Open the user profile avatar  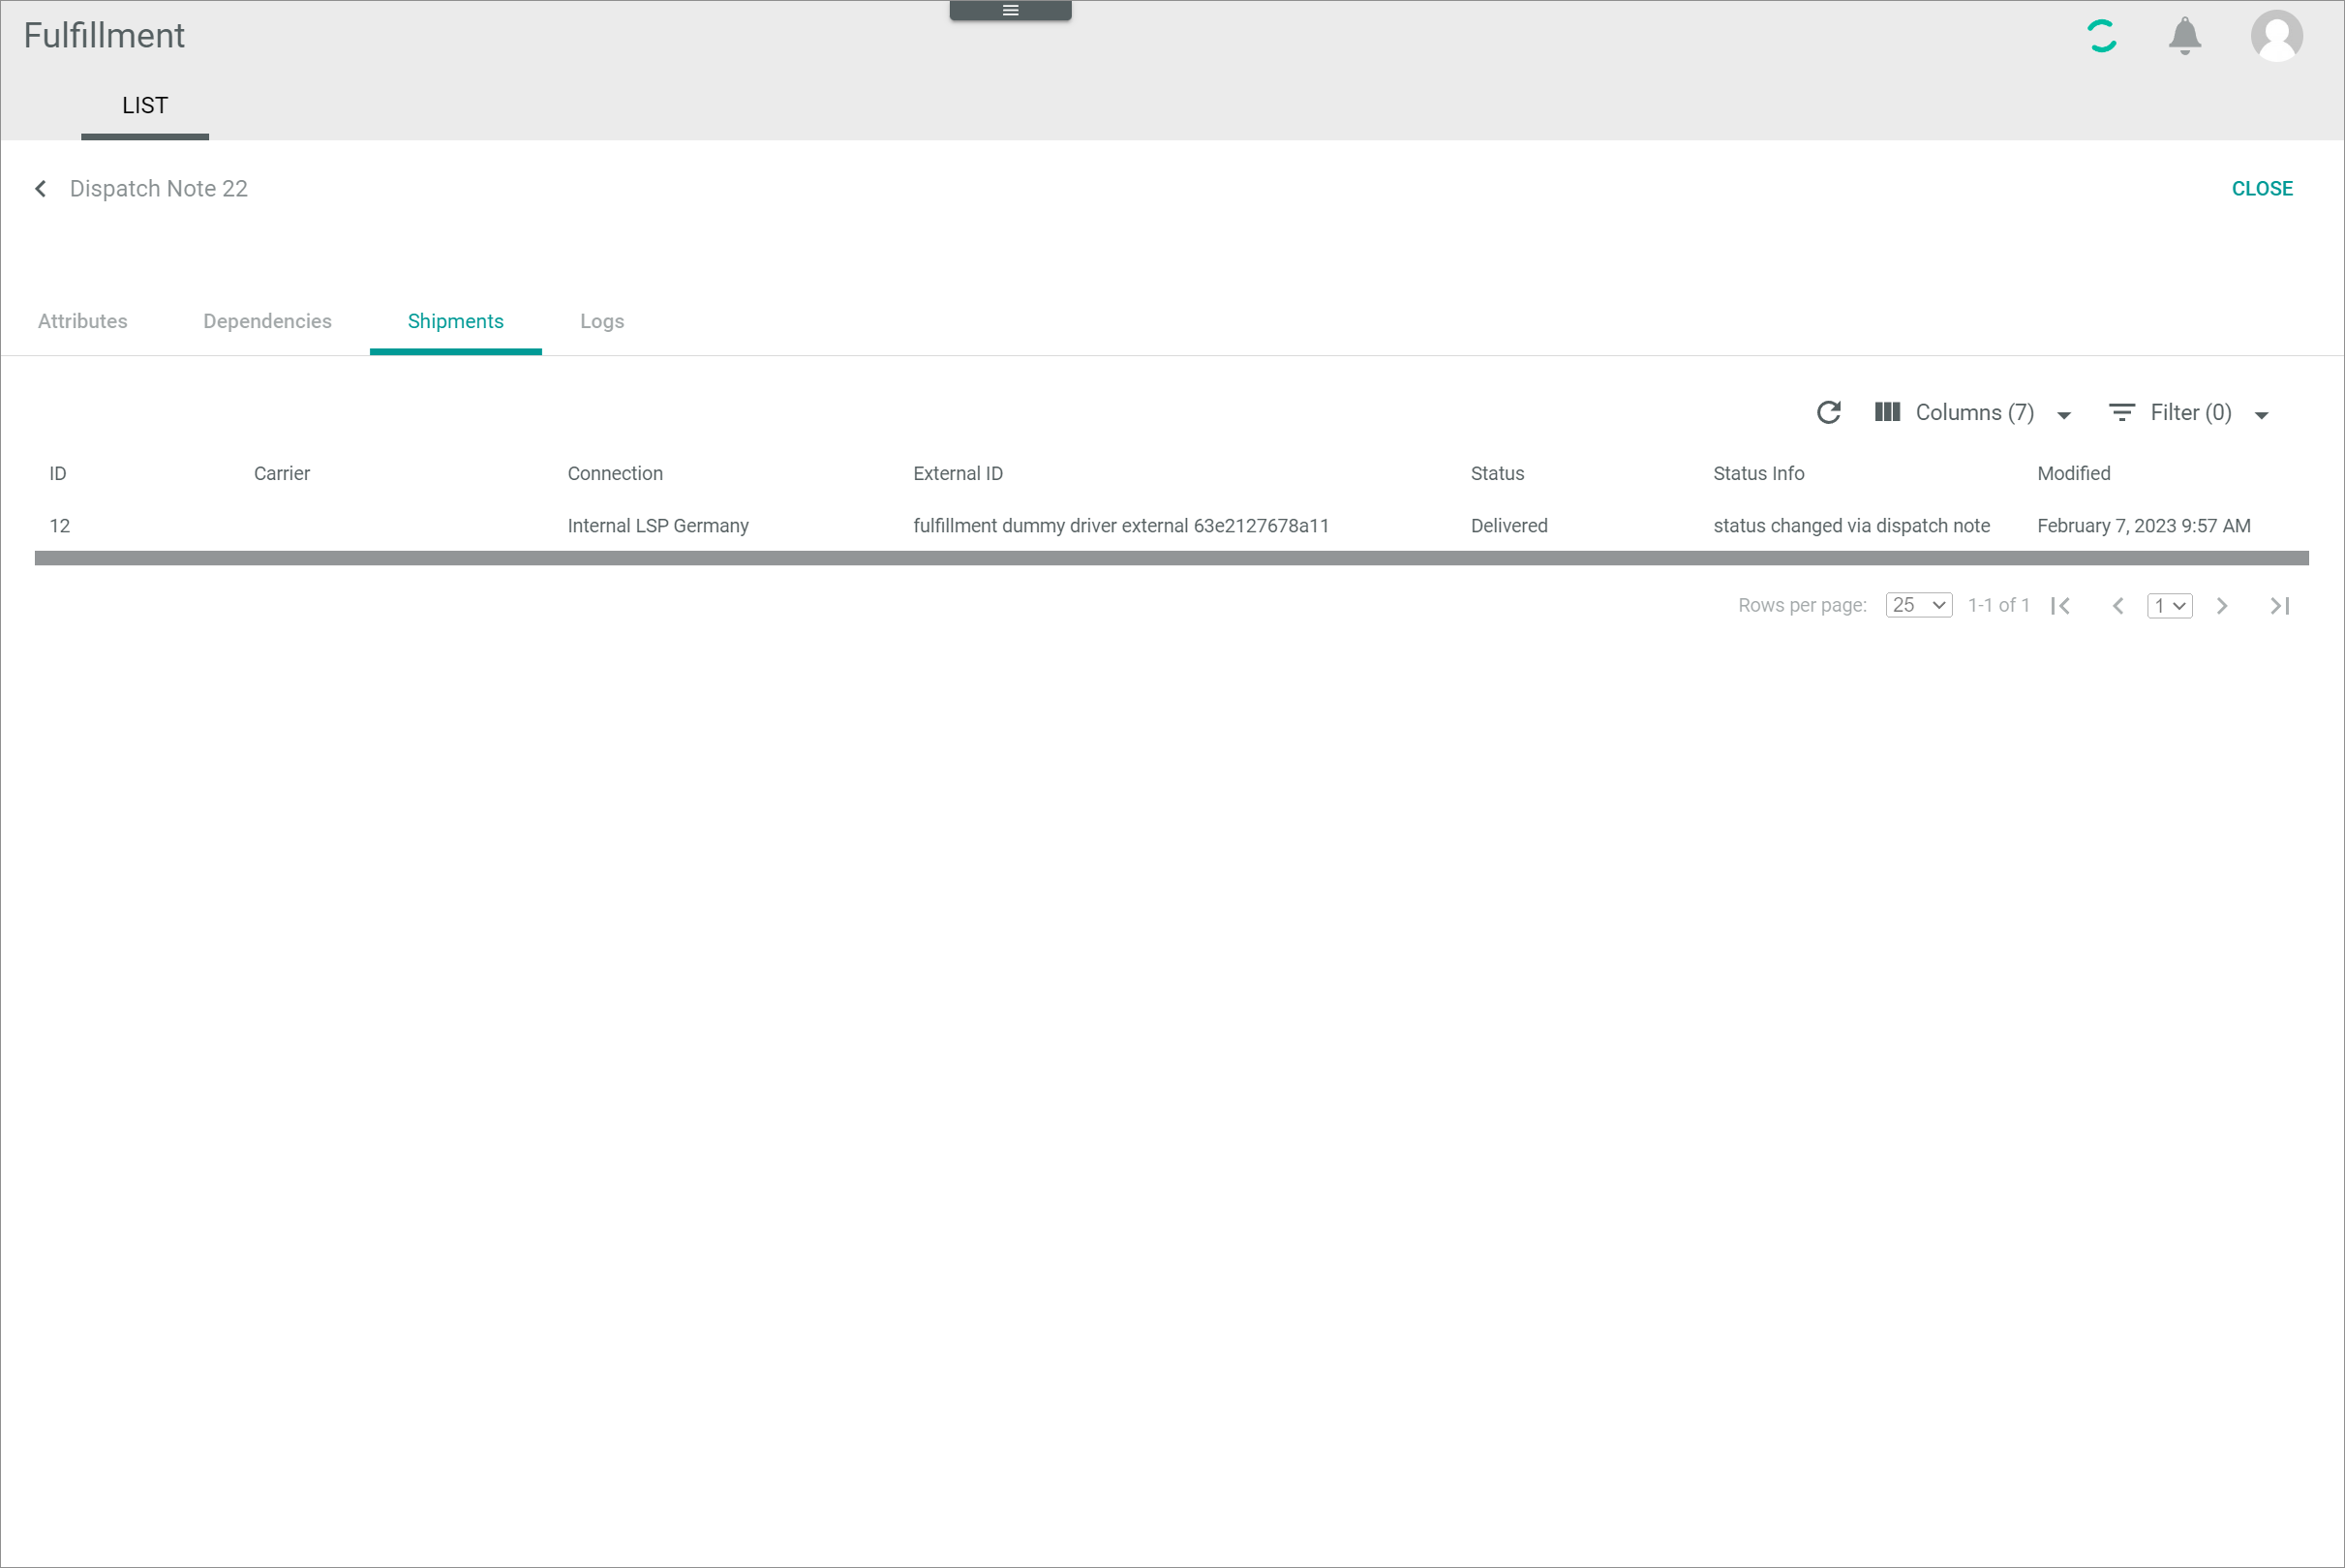coord(2276,36)
